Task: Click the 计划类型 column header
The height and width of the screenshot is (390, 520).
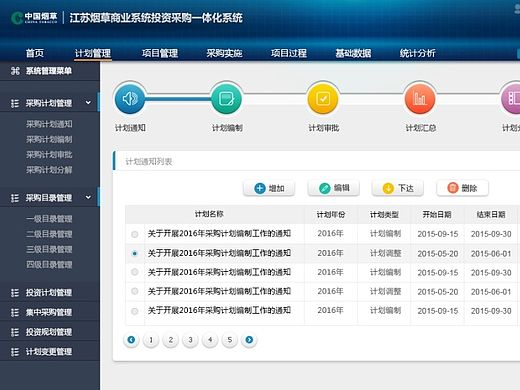Action: (x=384, y=215)
